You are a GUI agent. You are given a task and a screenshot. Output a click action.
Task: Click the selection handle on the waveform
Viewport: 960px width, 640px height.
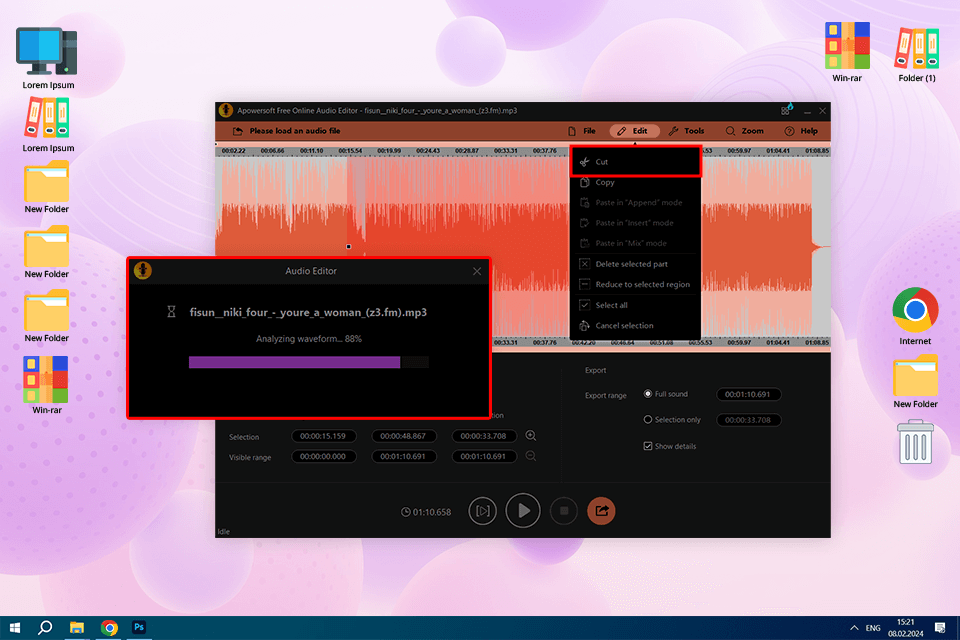(348, 246)
